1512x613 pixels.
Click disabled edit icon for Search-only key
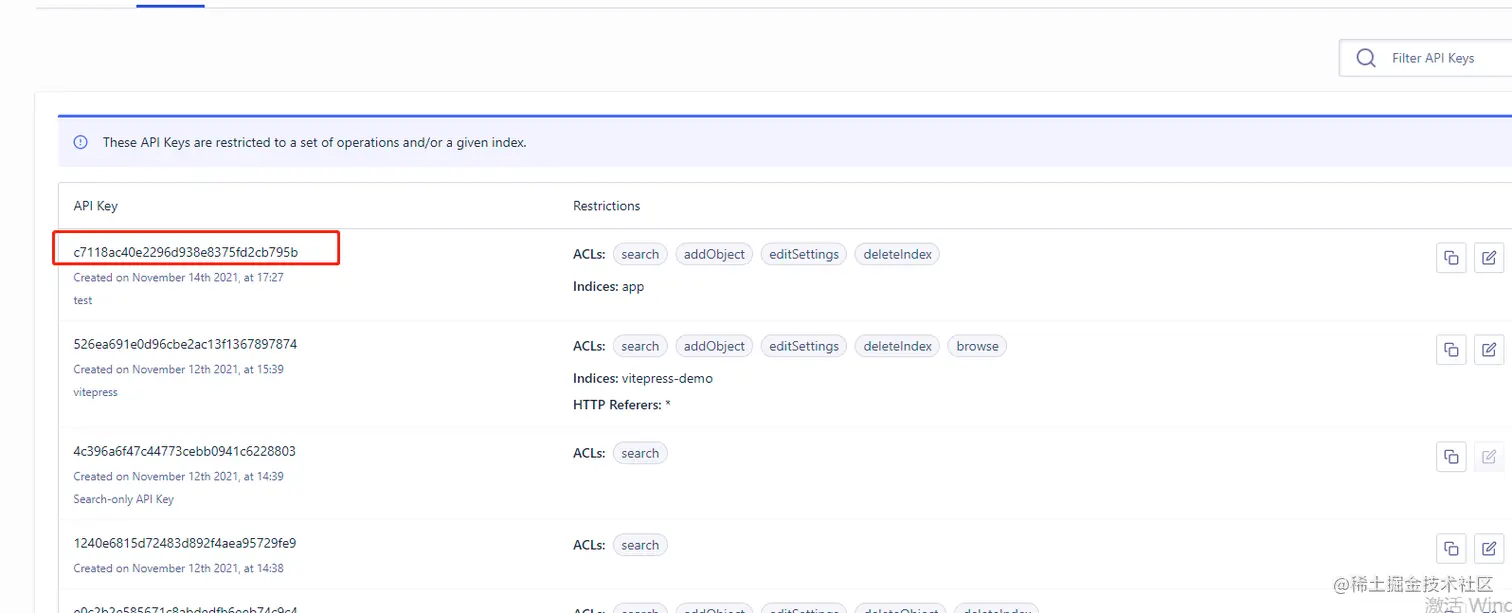click(1489, 457)
